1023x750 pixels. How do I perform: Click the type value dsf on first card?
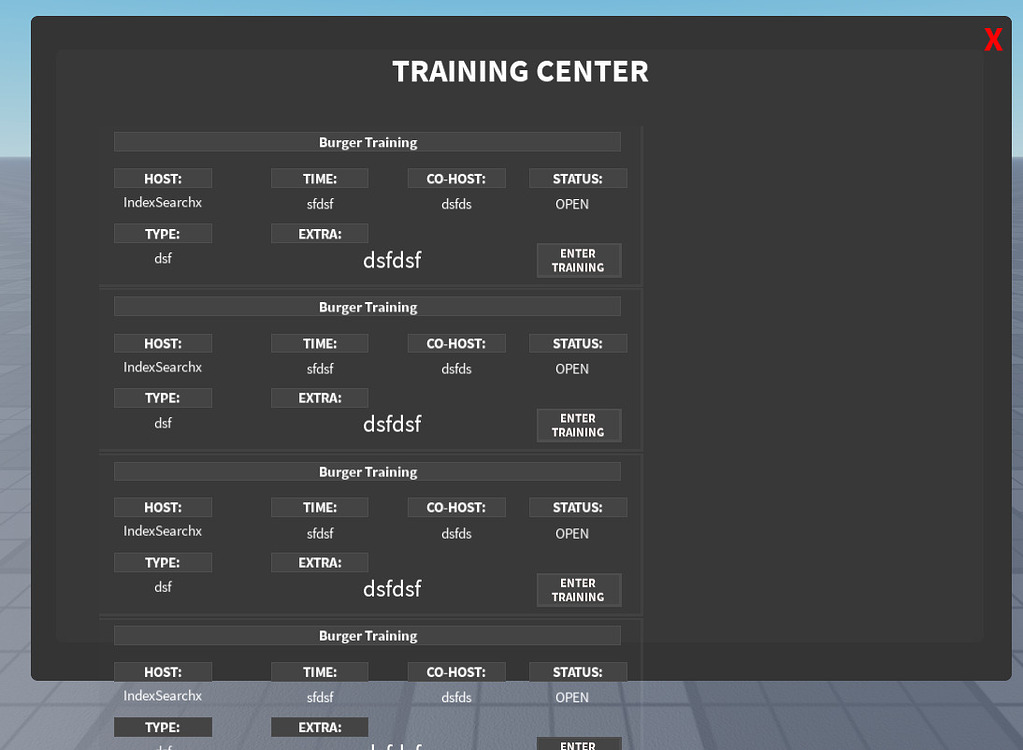(163, 257)
